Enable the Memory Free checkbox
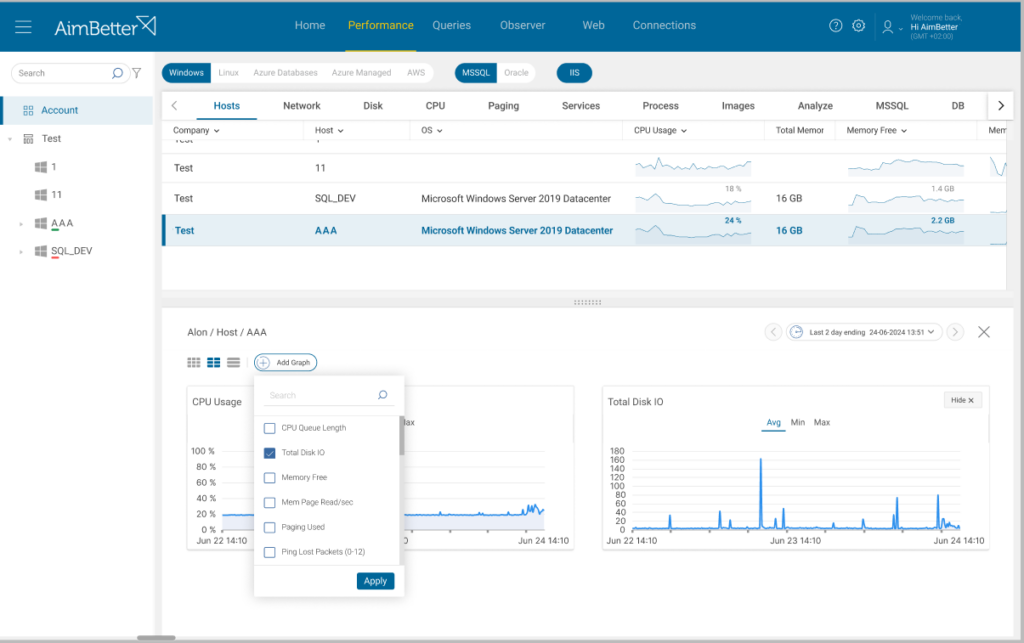 pyautogui.click(x=269, y=478)
